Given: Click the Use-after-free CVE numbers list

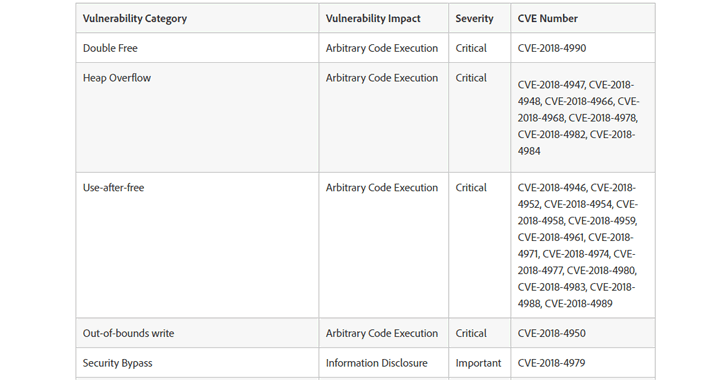Looking at the screenshot, I should [x=578, y=246].
